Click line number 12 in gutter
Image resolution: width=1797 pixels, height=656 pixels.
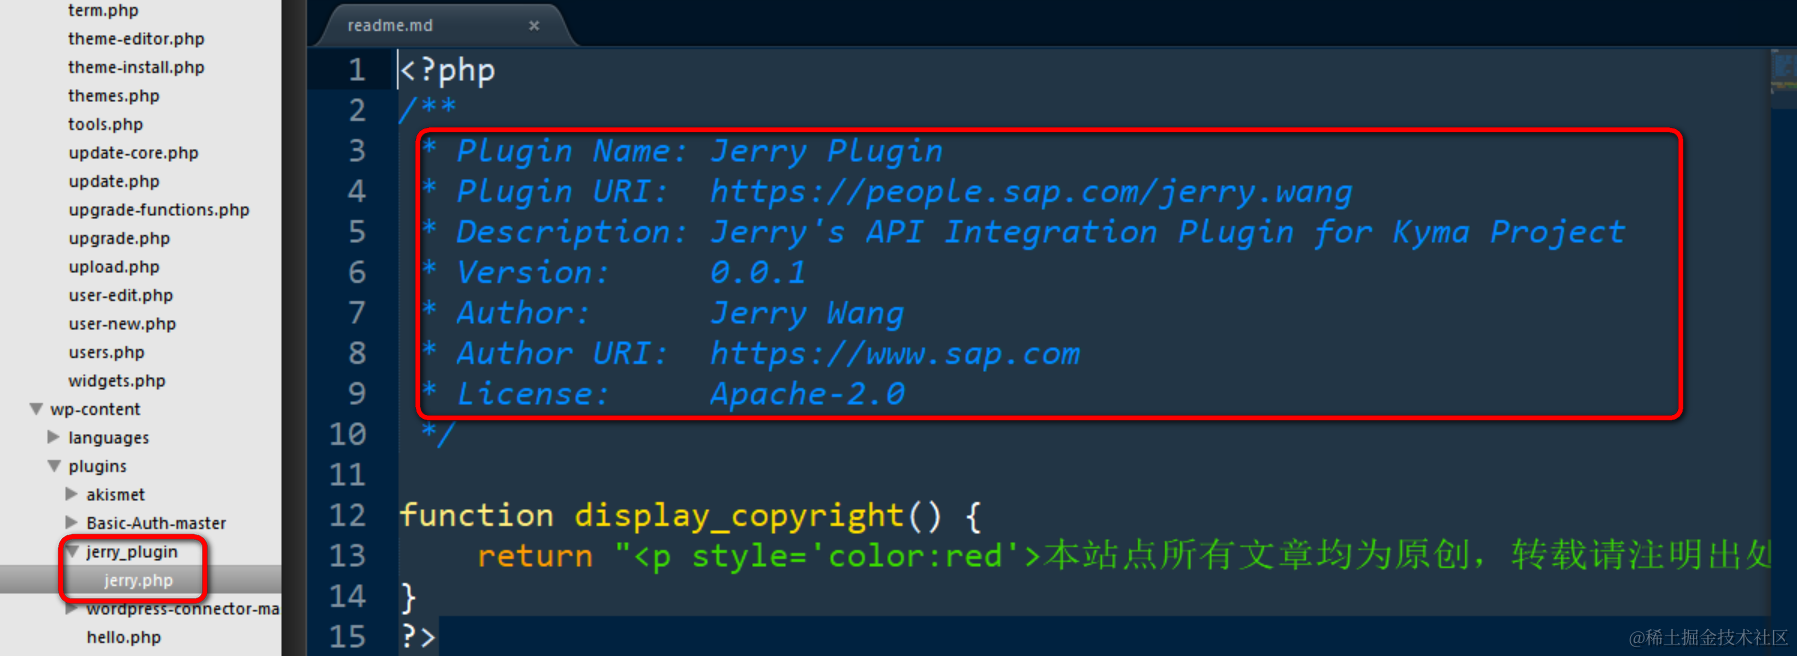[347, 515]
